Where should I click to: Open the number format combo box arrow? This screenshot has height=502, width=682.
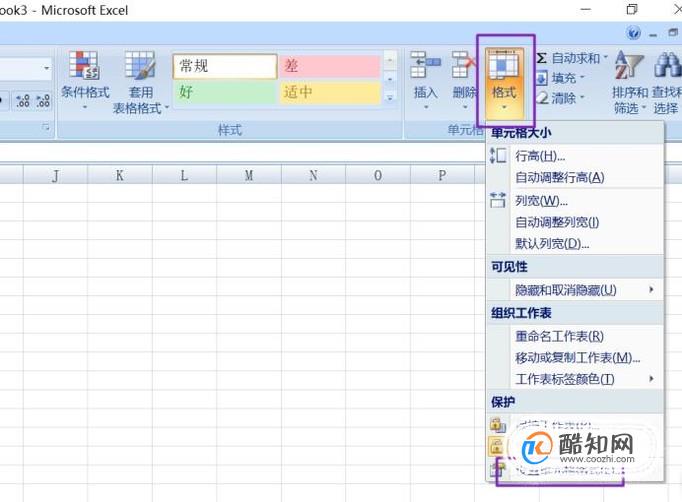pos(46,68)
